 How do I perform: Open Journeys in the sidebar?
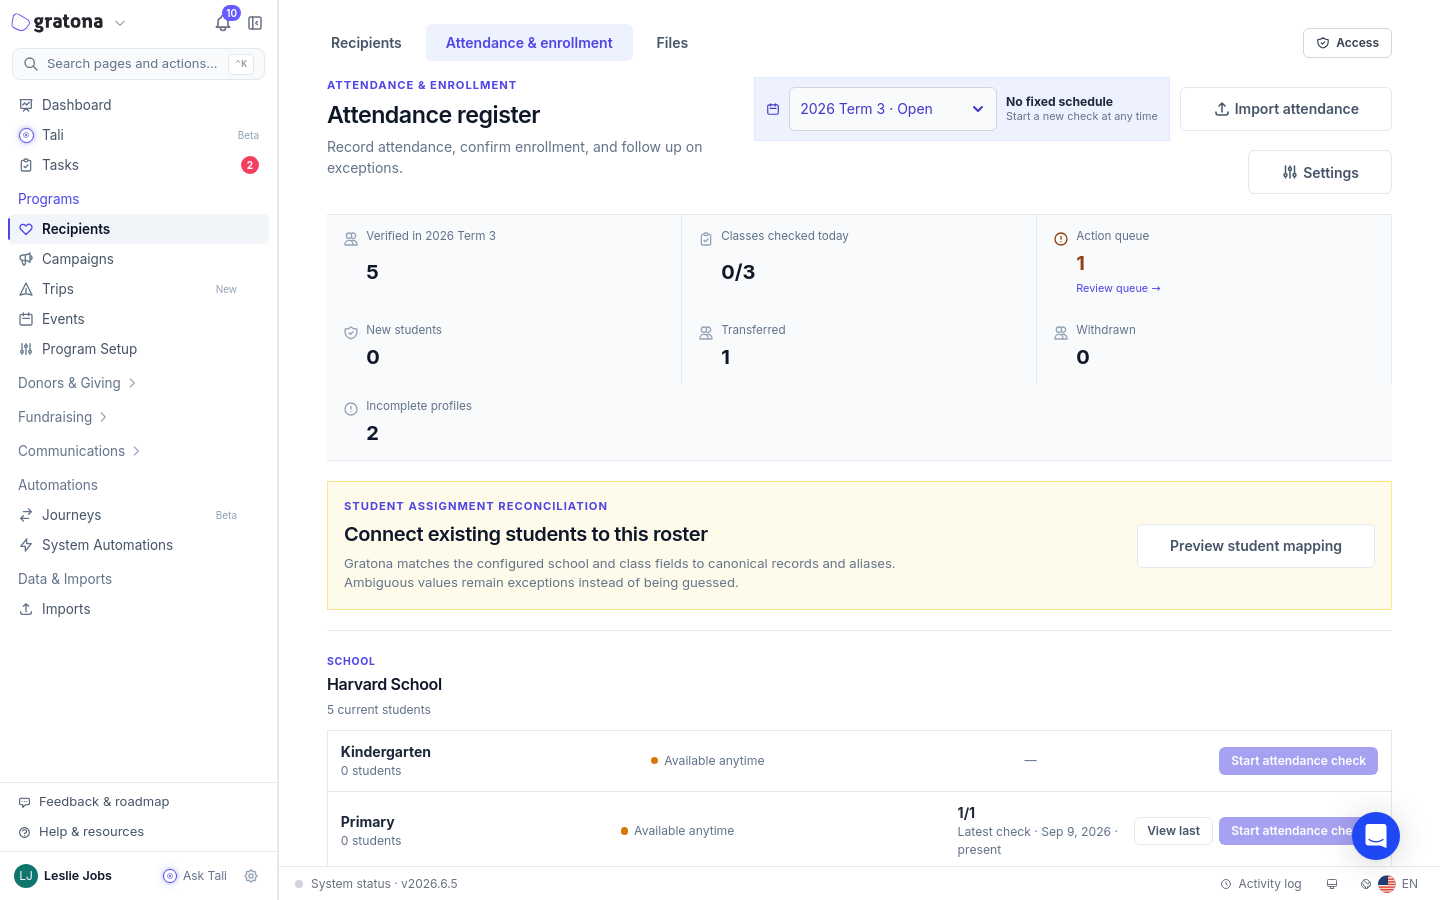(x=138, y=515)
